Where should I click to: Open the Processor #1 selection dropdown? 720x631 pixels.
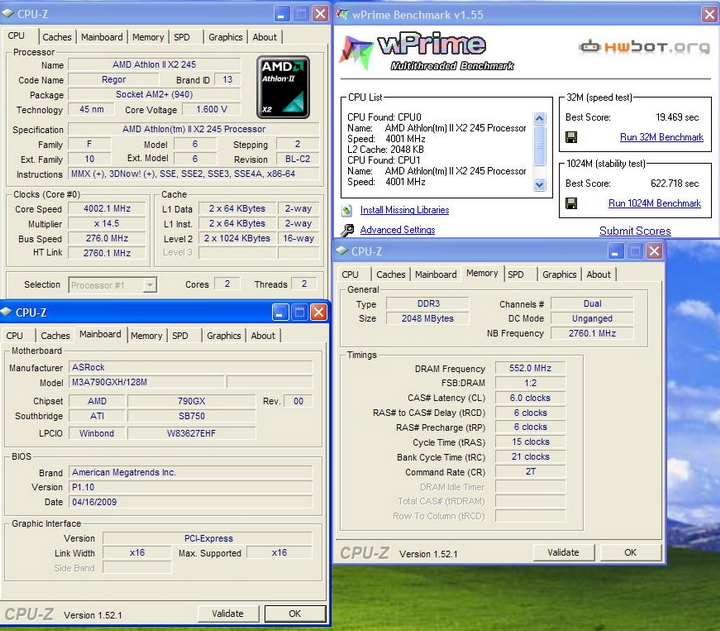pyautogui.click(x=150, y=285)
